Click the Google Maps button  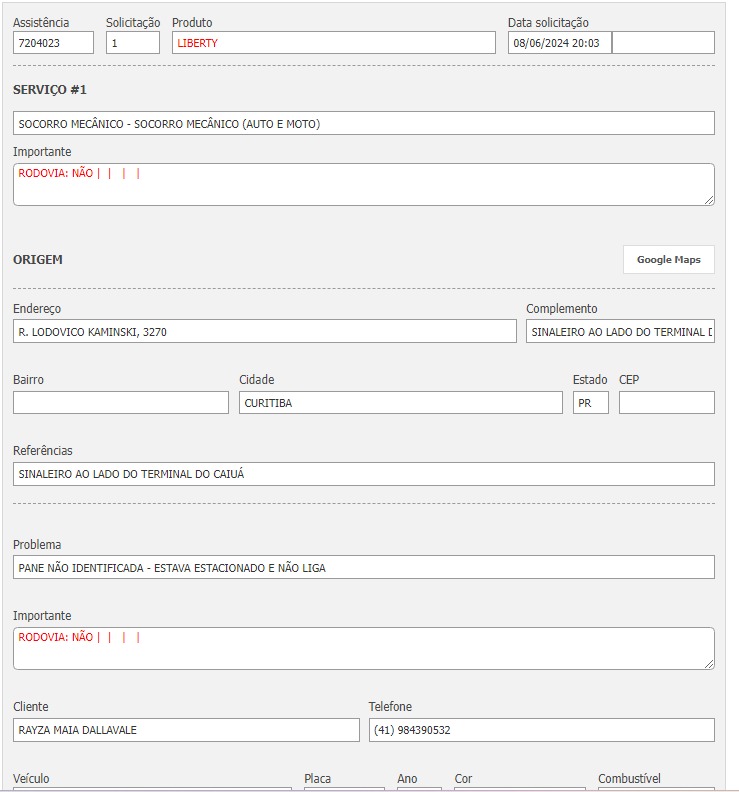coord(668,260)
